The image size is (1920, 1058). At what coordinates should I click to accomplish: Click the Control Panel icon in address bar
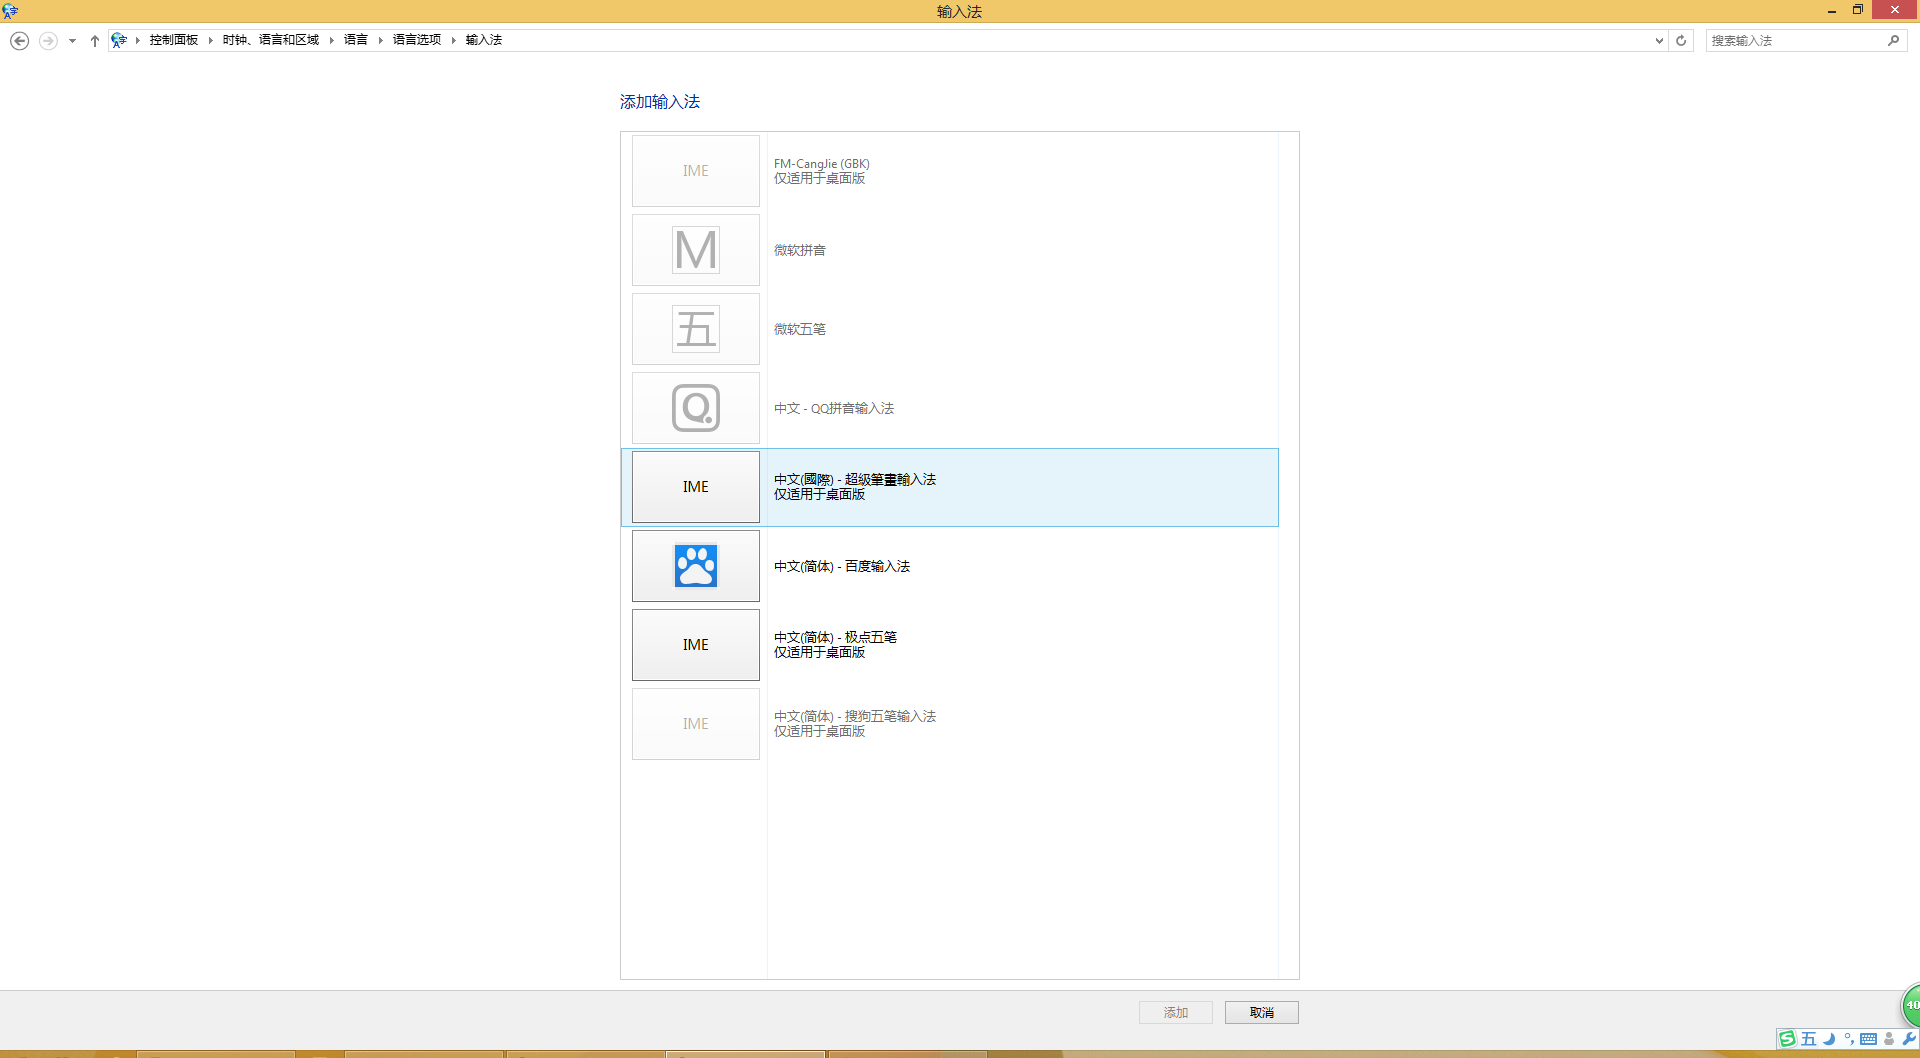[119, 40]
